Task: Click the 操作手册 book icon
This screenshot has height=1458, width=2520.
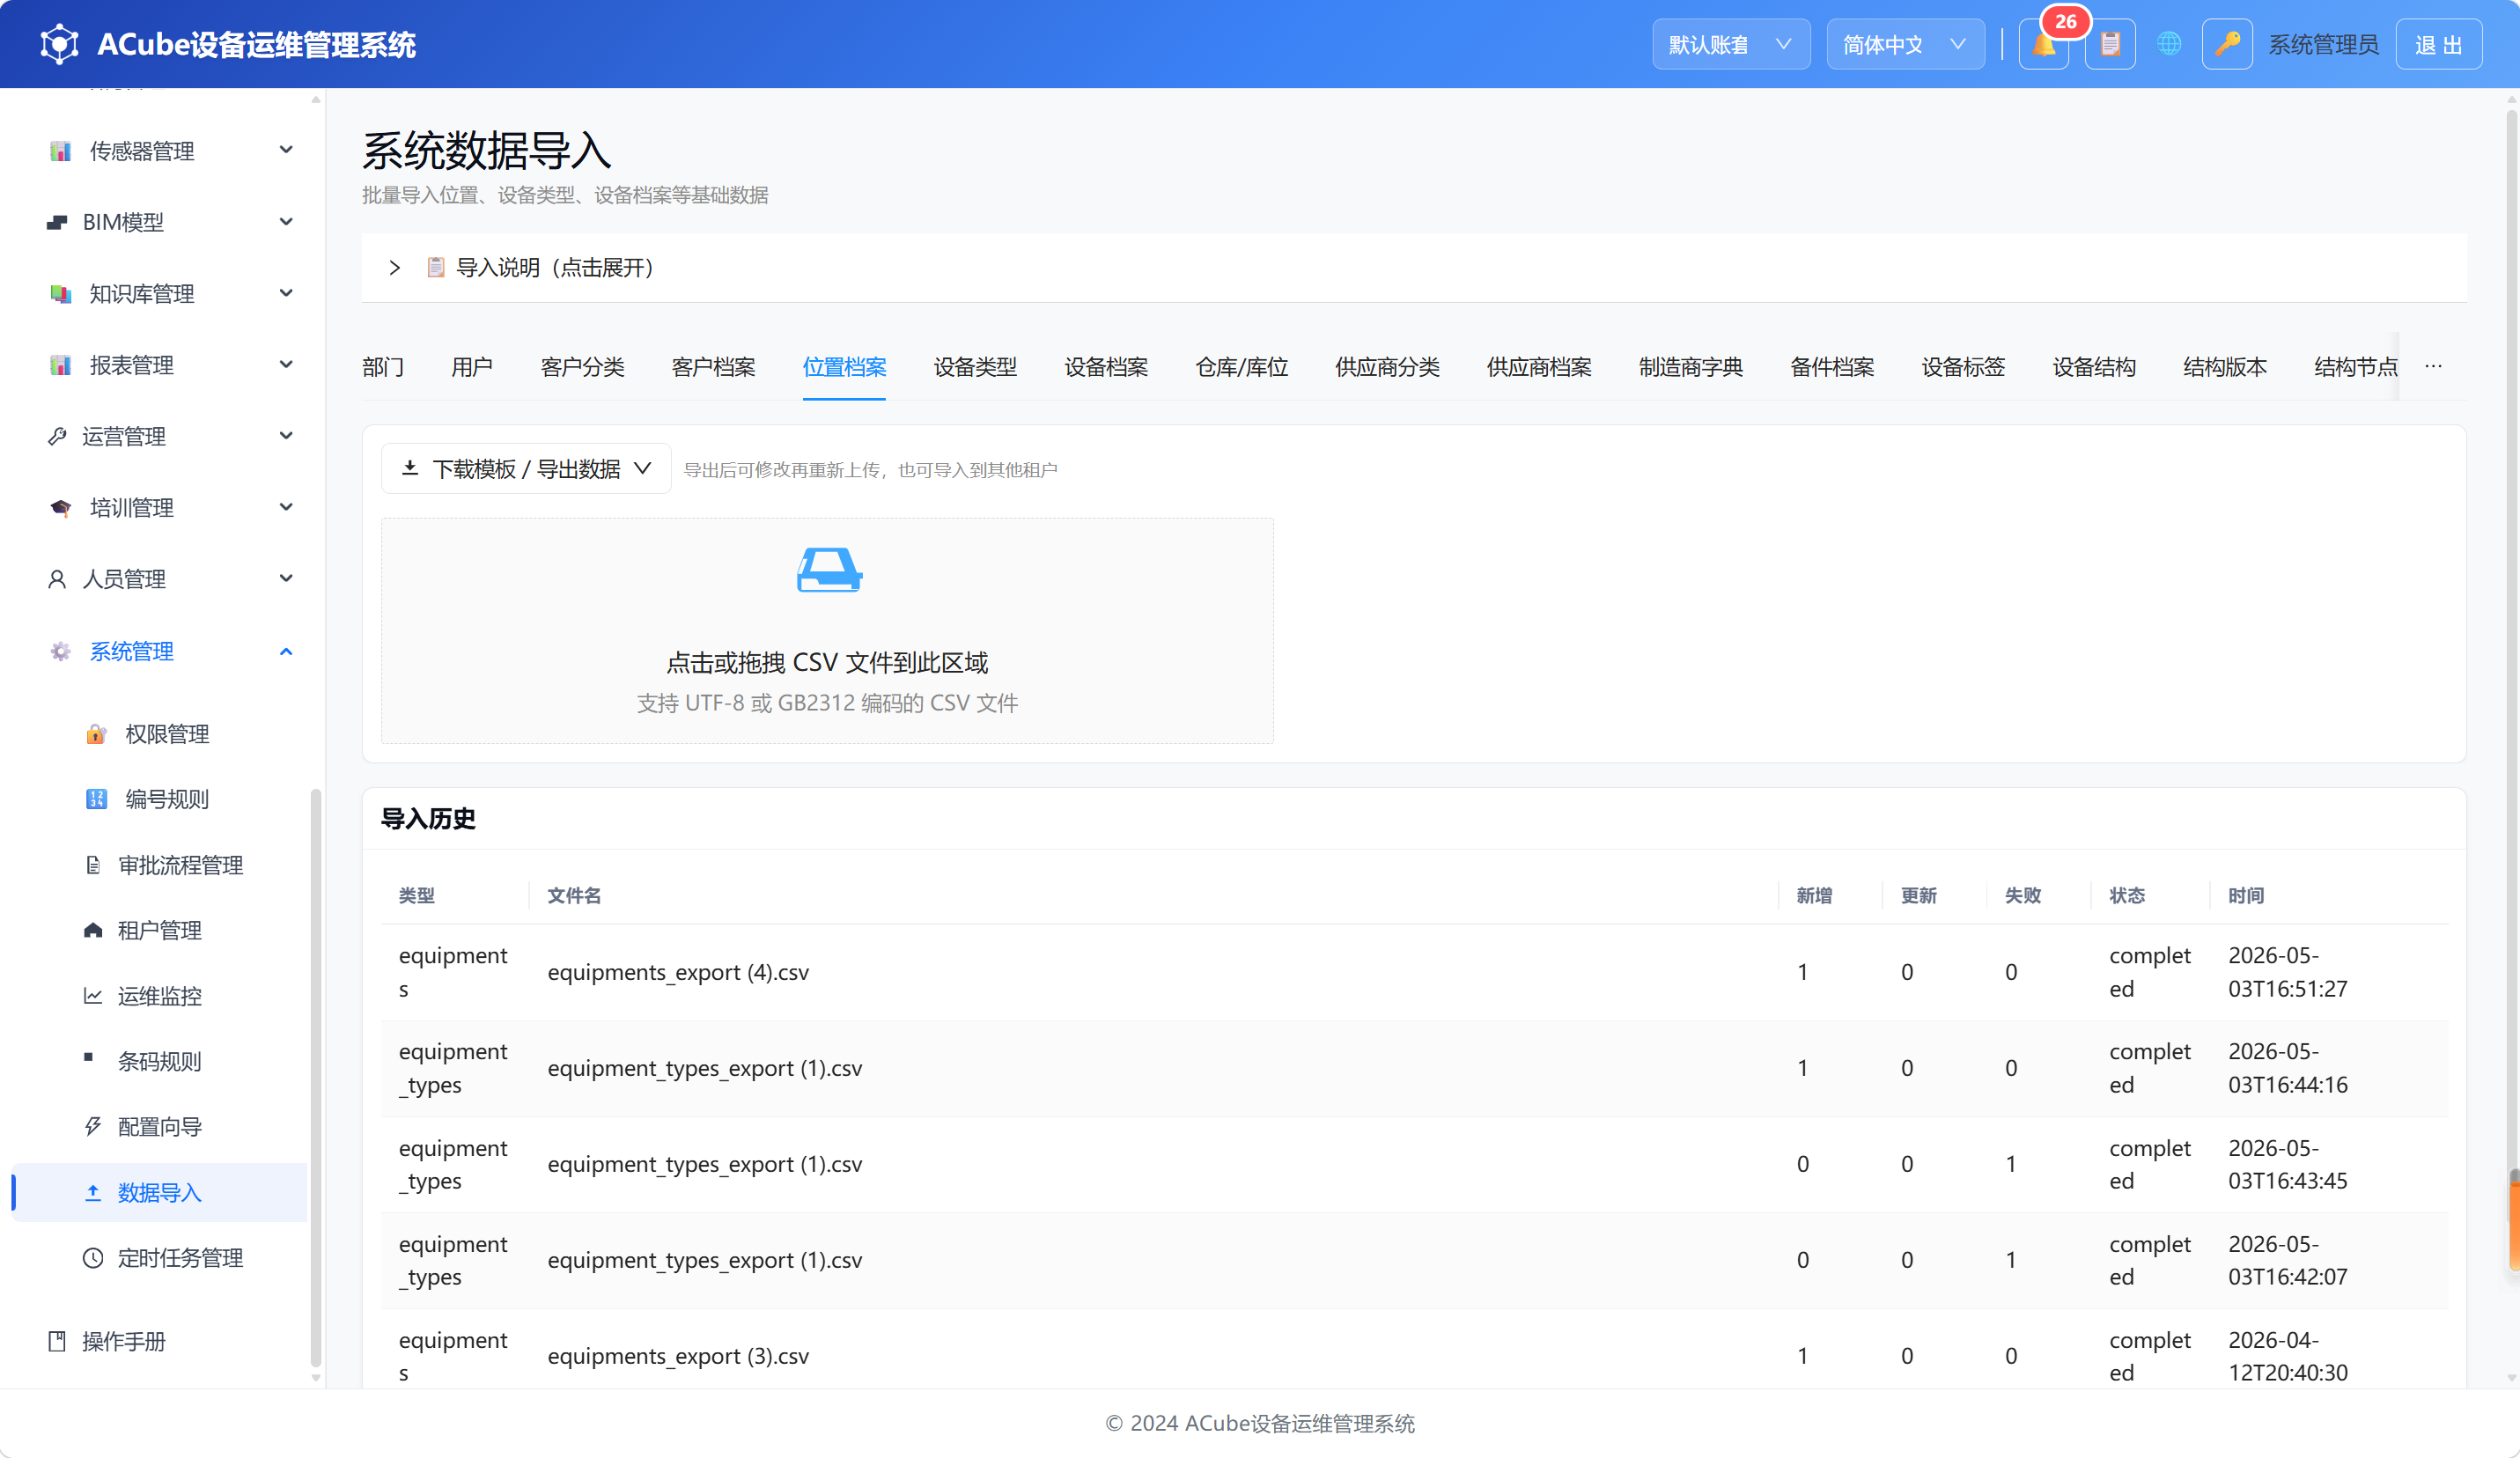Action: click(x=57, y=1341)
